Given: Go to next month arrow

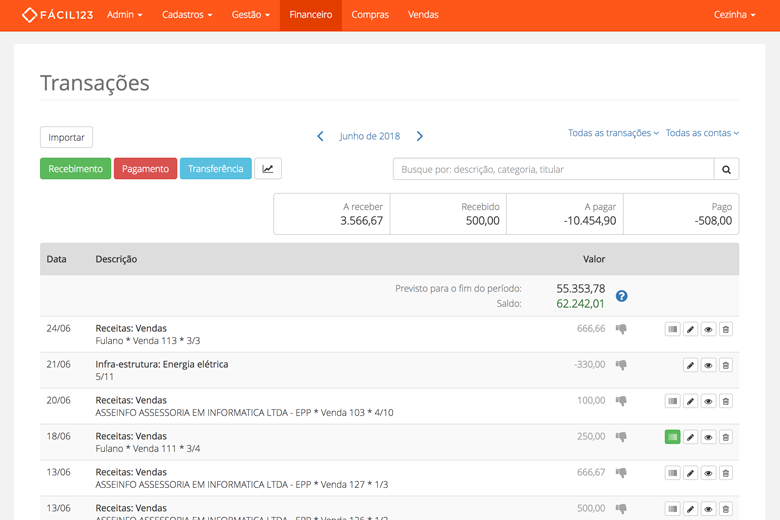Looking at the screenshot, I should (419, 136).
